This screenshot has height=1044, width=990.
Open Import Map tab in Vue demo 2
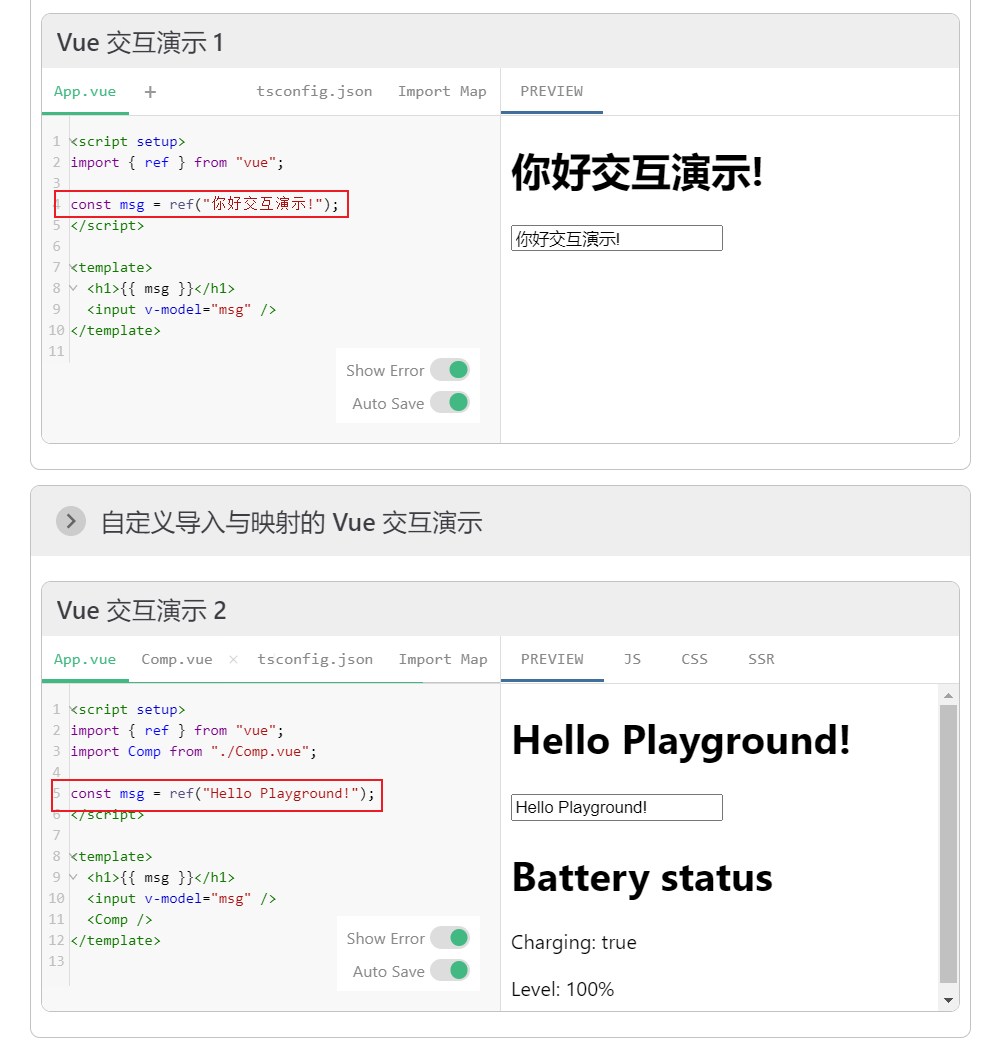(443, 659)
